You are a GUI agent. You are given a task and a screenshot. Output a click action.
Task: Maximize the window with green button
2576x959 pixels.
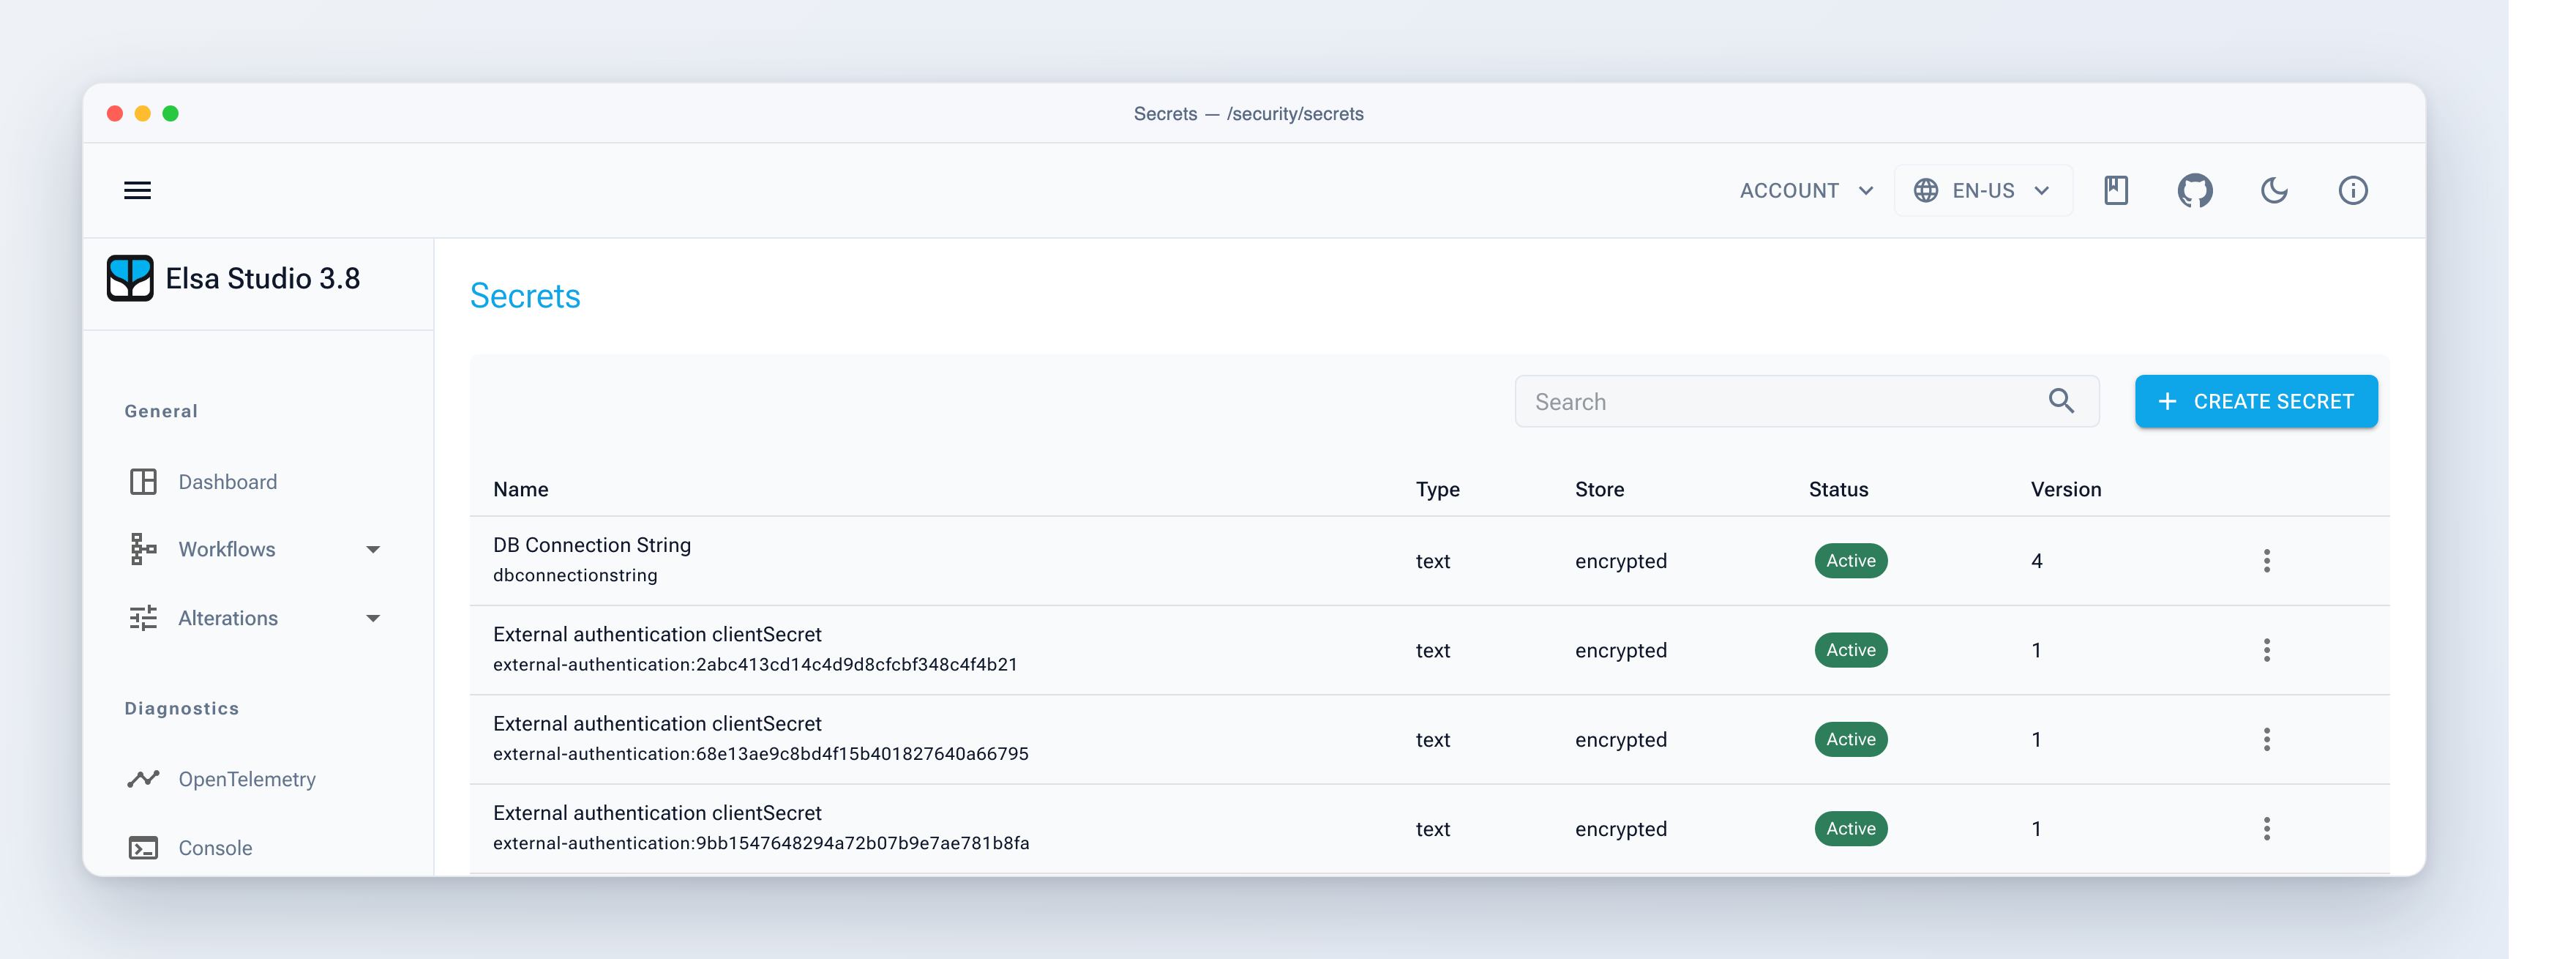click(x=171, y=113)
